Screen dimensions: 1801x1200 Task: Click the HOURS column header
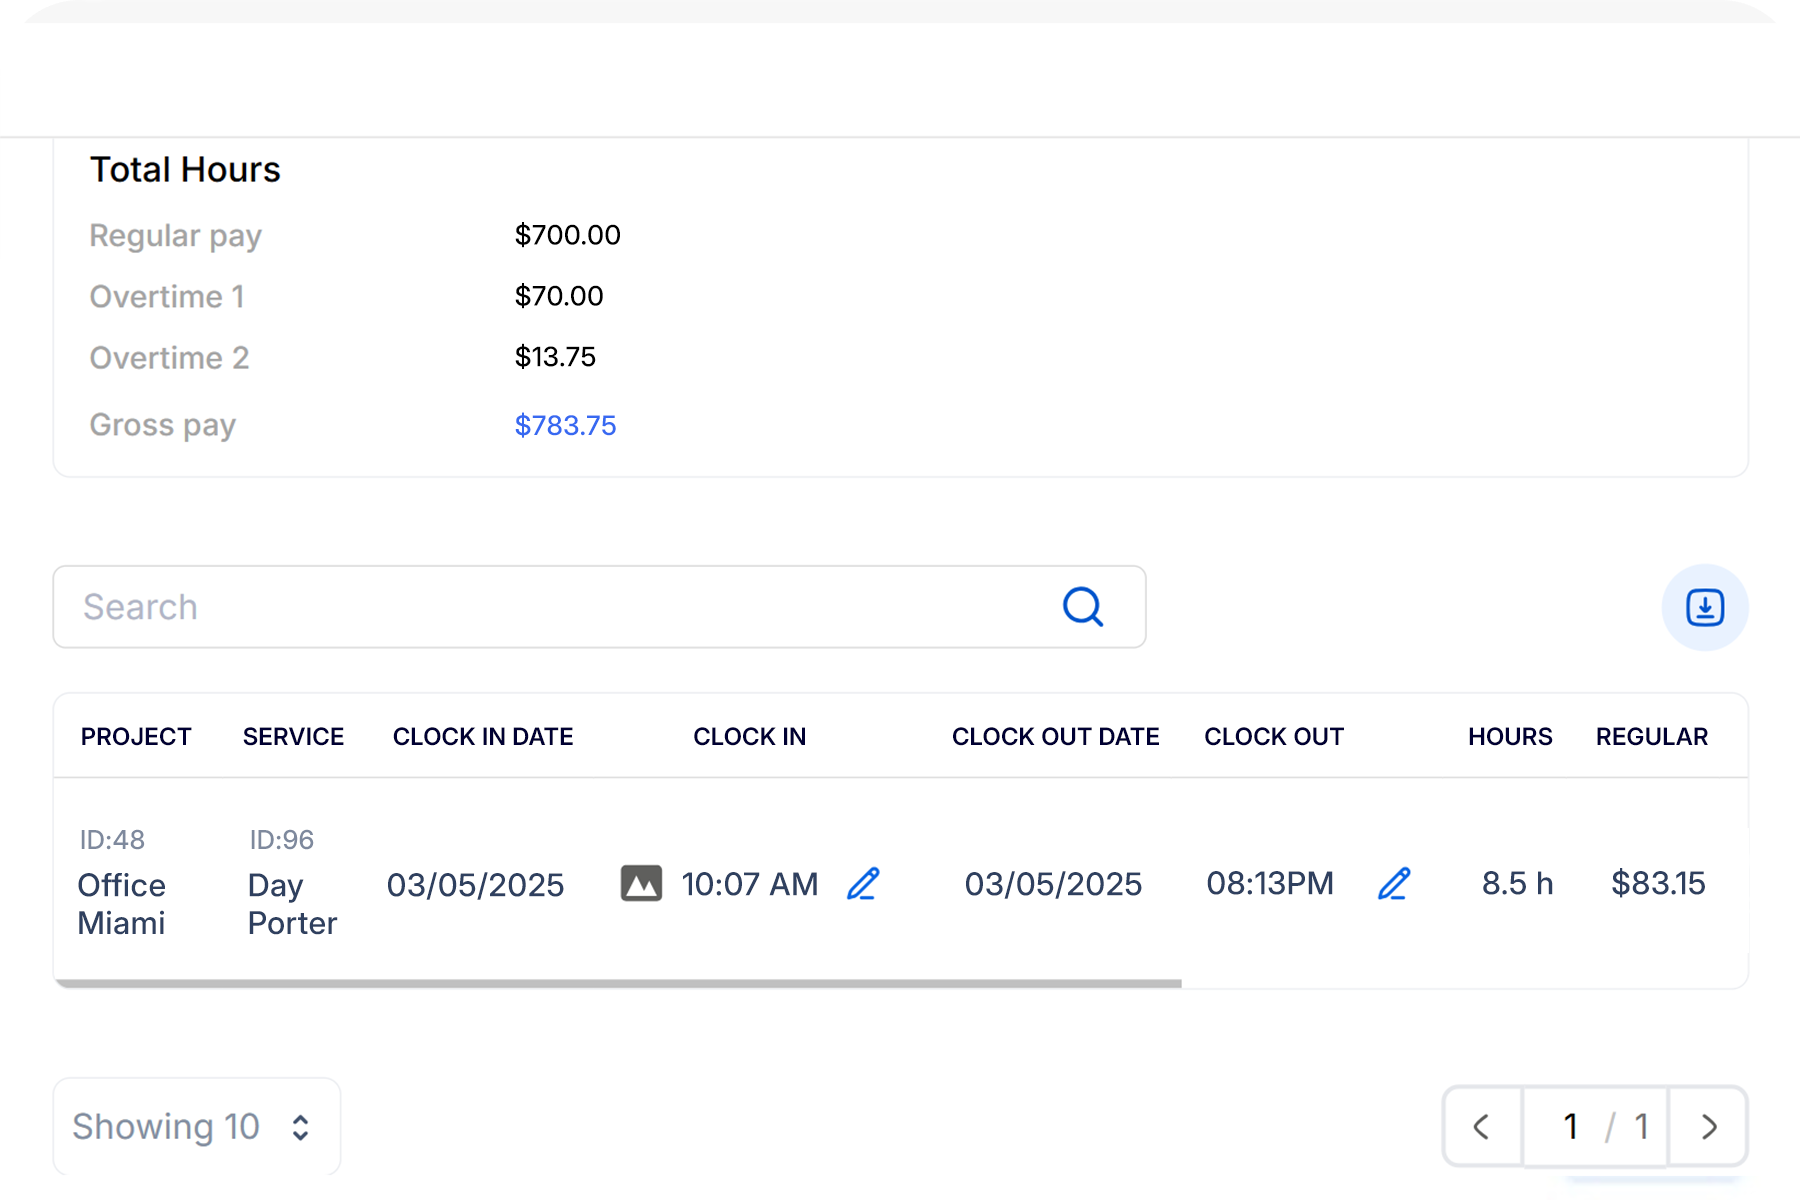[x=1510, y=737]
